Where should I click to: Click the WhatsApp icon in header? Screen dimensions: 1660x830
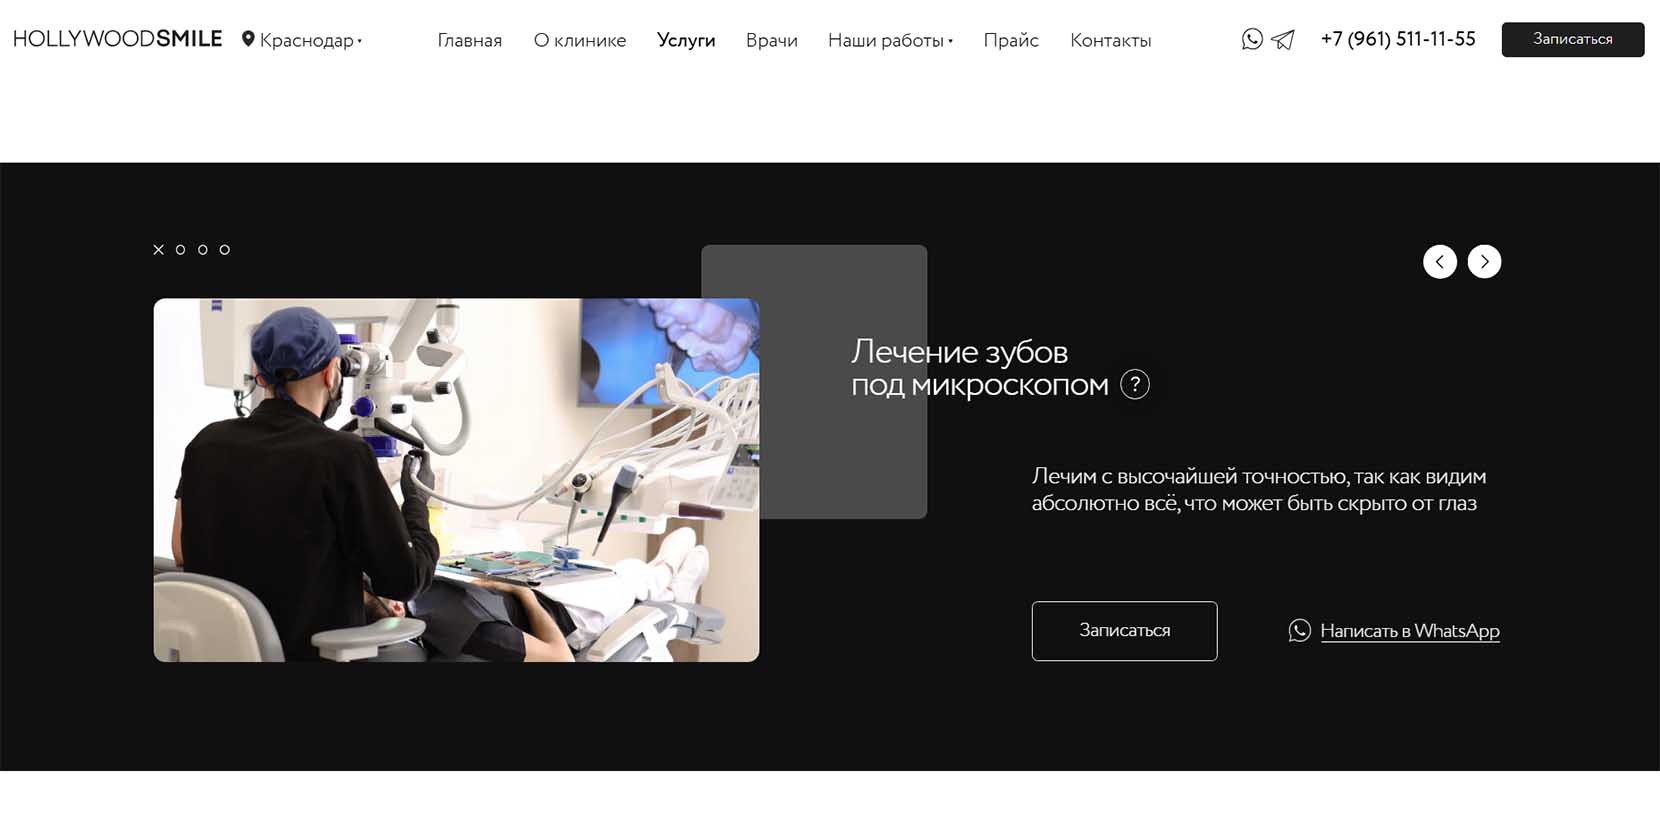pyautogui.click(x=1252, y=39)
